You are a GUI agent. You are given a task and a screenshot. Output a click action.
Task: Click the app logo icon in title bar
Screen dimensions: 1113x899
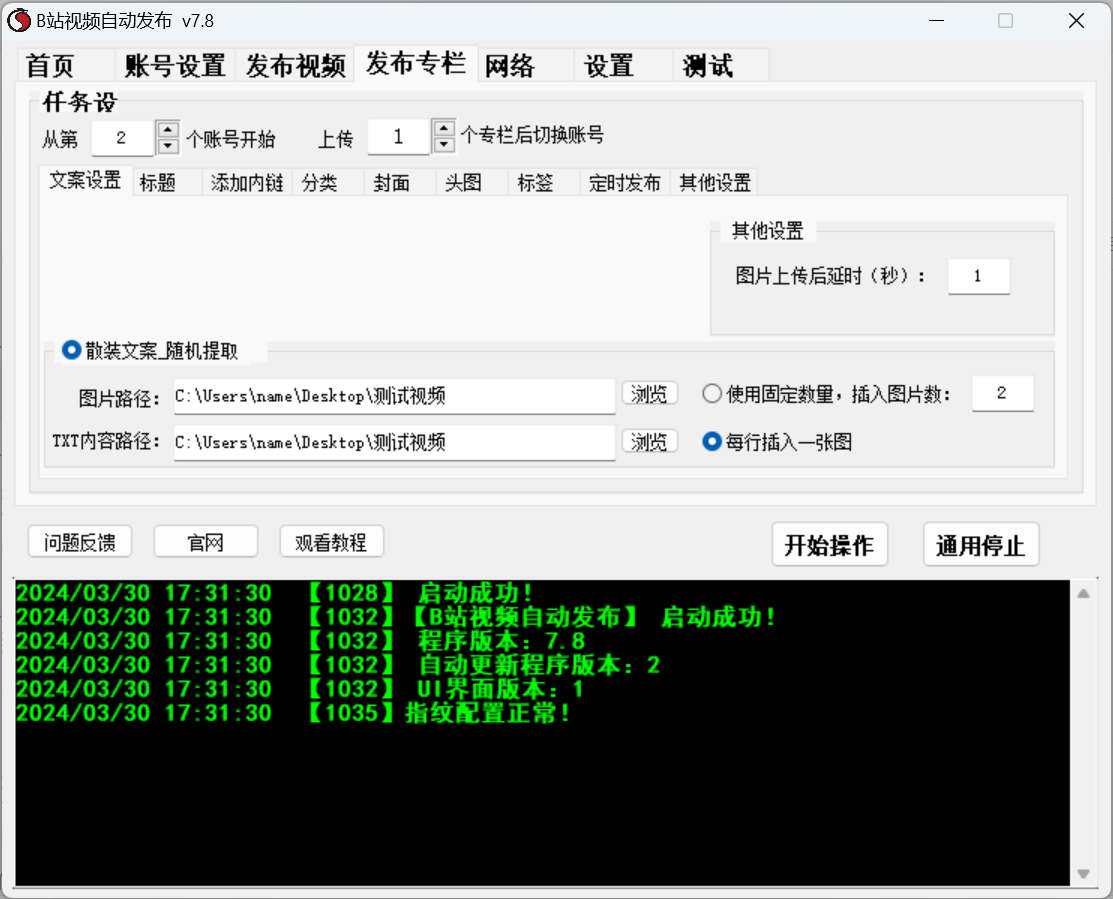tap(18, 21)
